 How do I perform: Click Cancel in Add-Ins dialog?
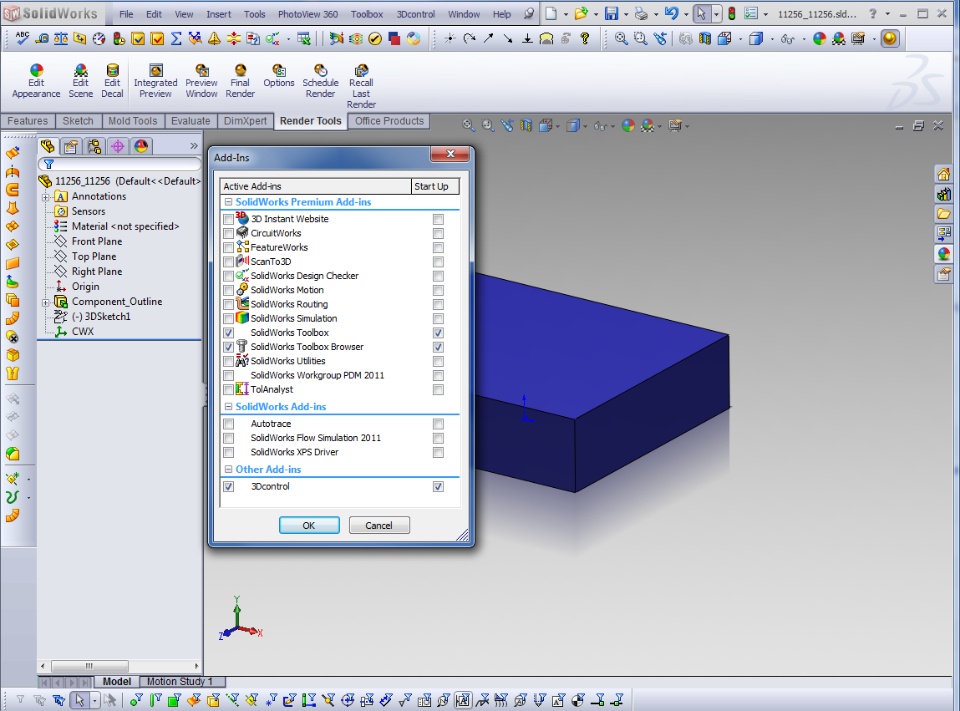379,525
